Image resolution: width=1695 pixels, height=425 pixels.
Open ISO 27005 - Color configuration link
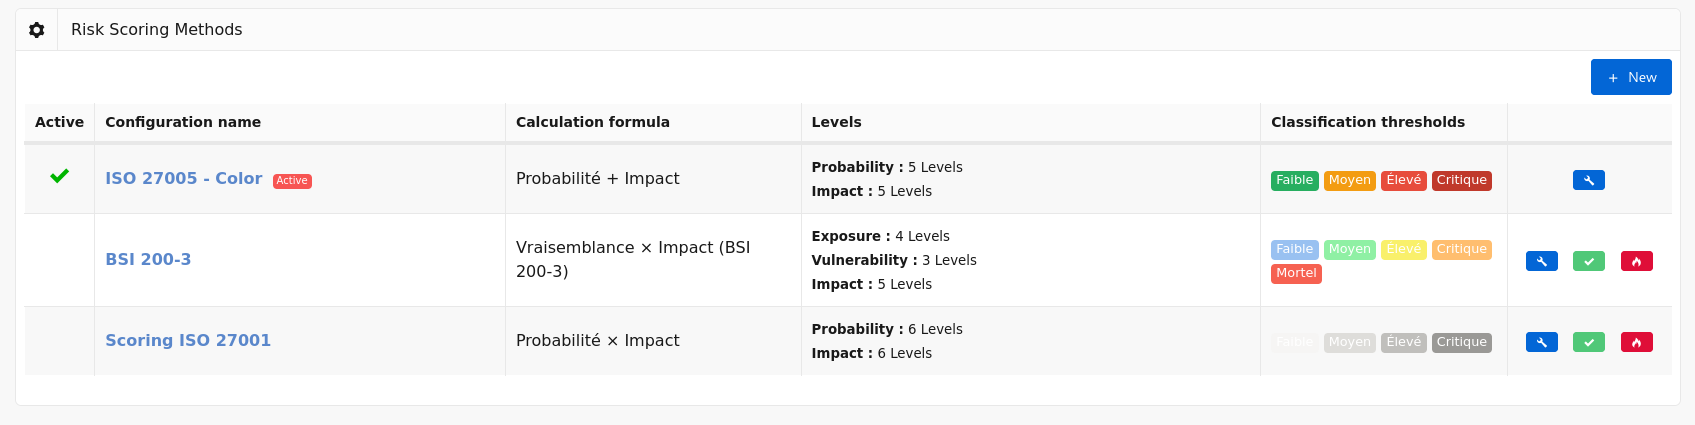click(x=184, y=178)
